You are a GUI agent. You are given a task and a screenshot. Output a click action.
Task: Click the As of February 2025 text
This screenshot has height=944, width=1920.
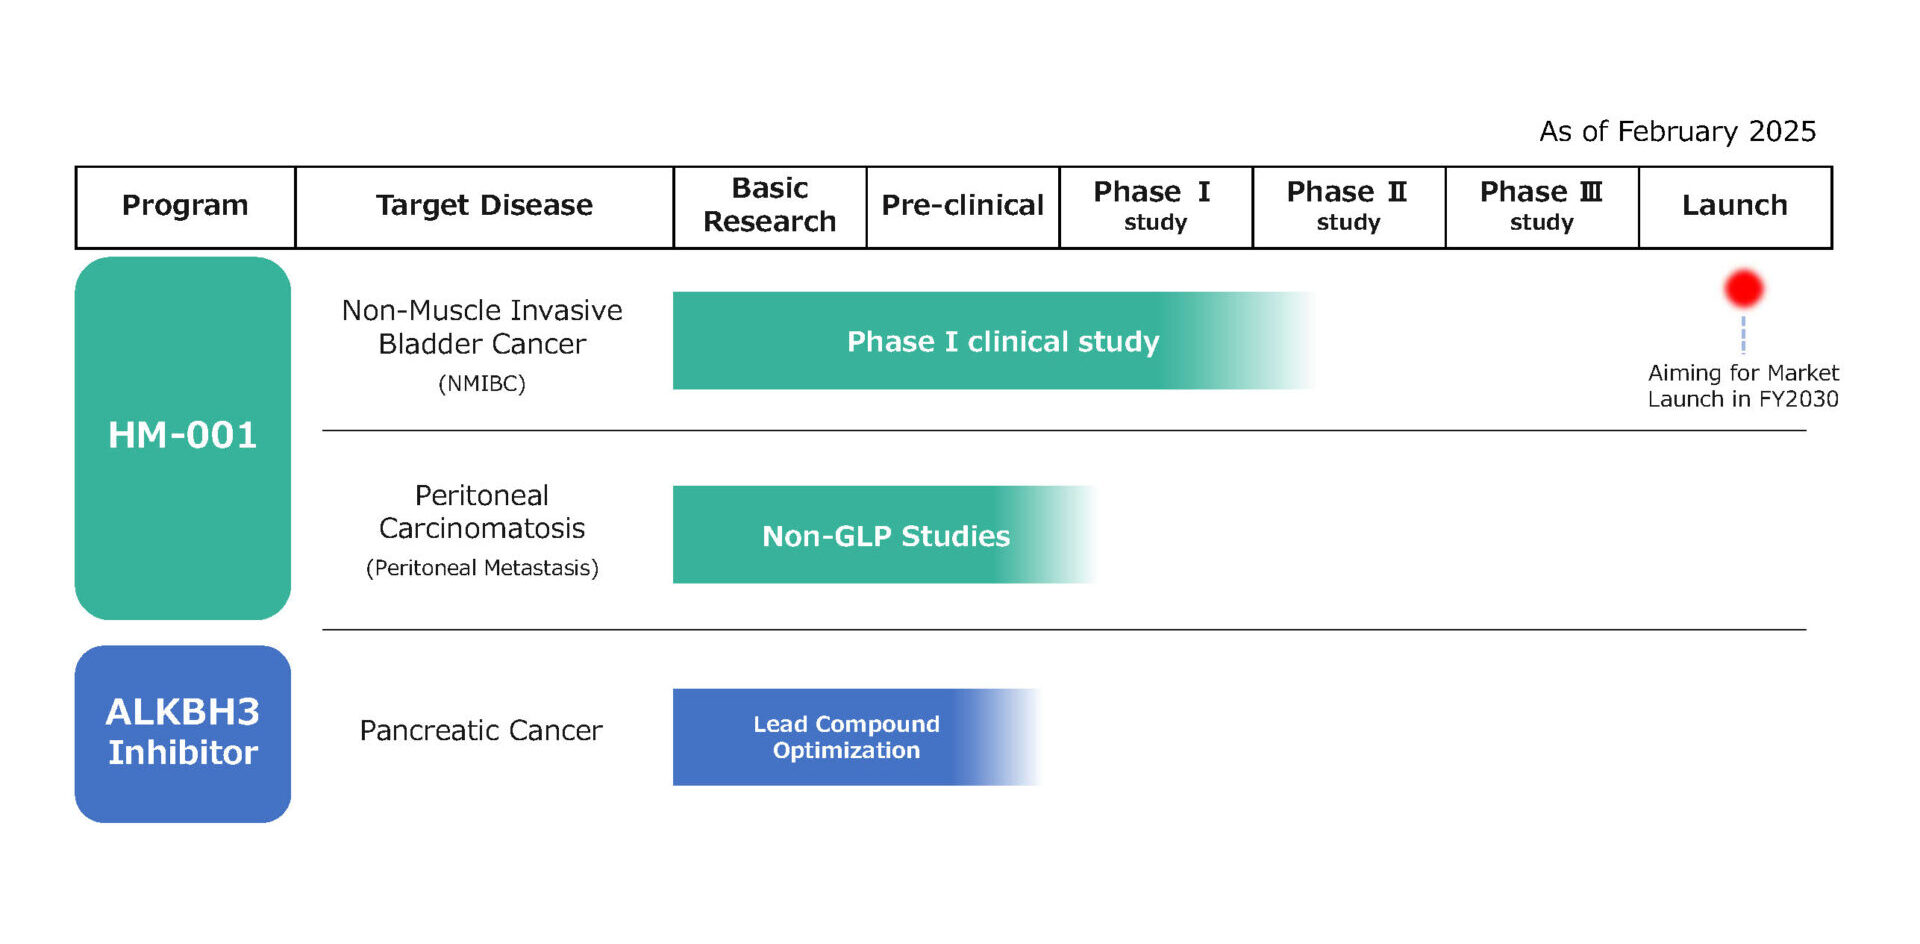coord(1677,132)
